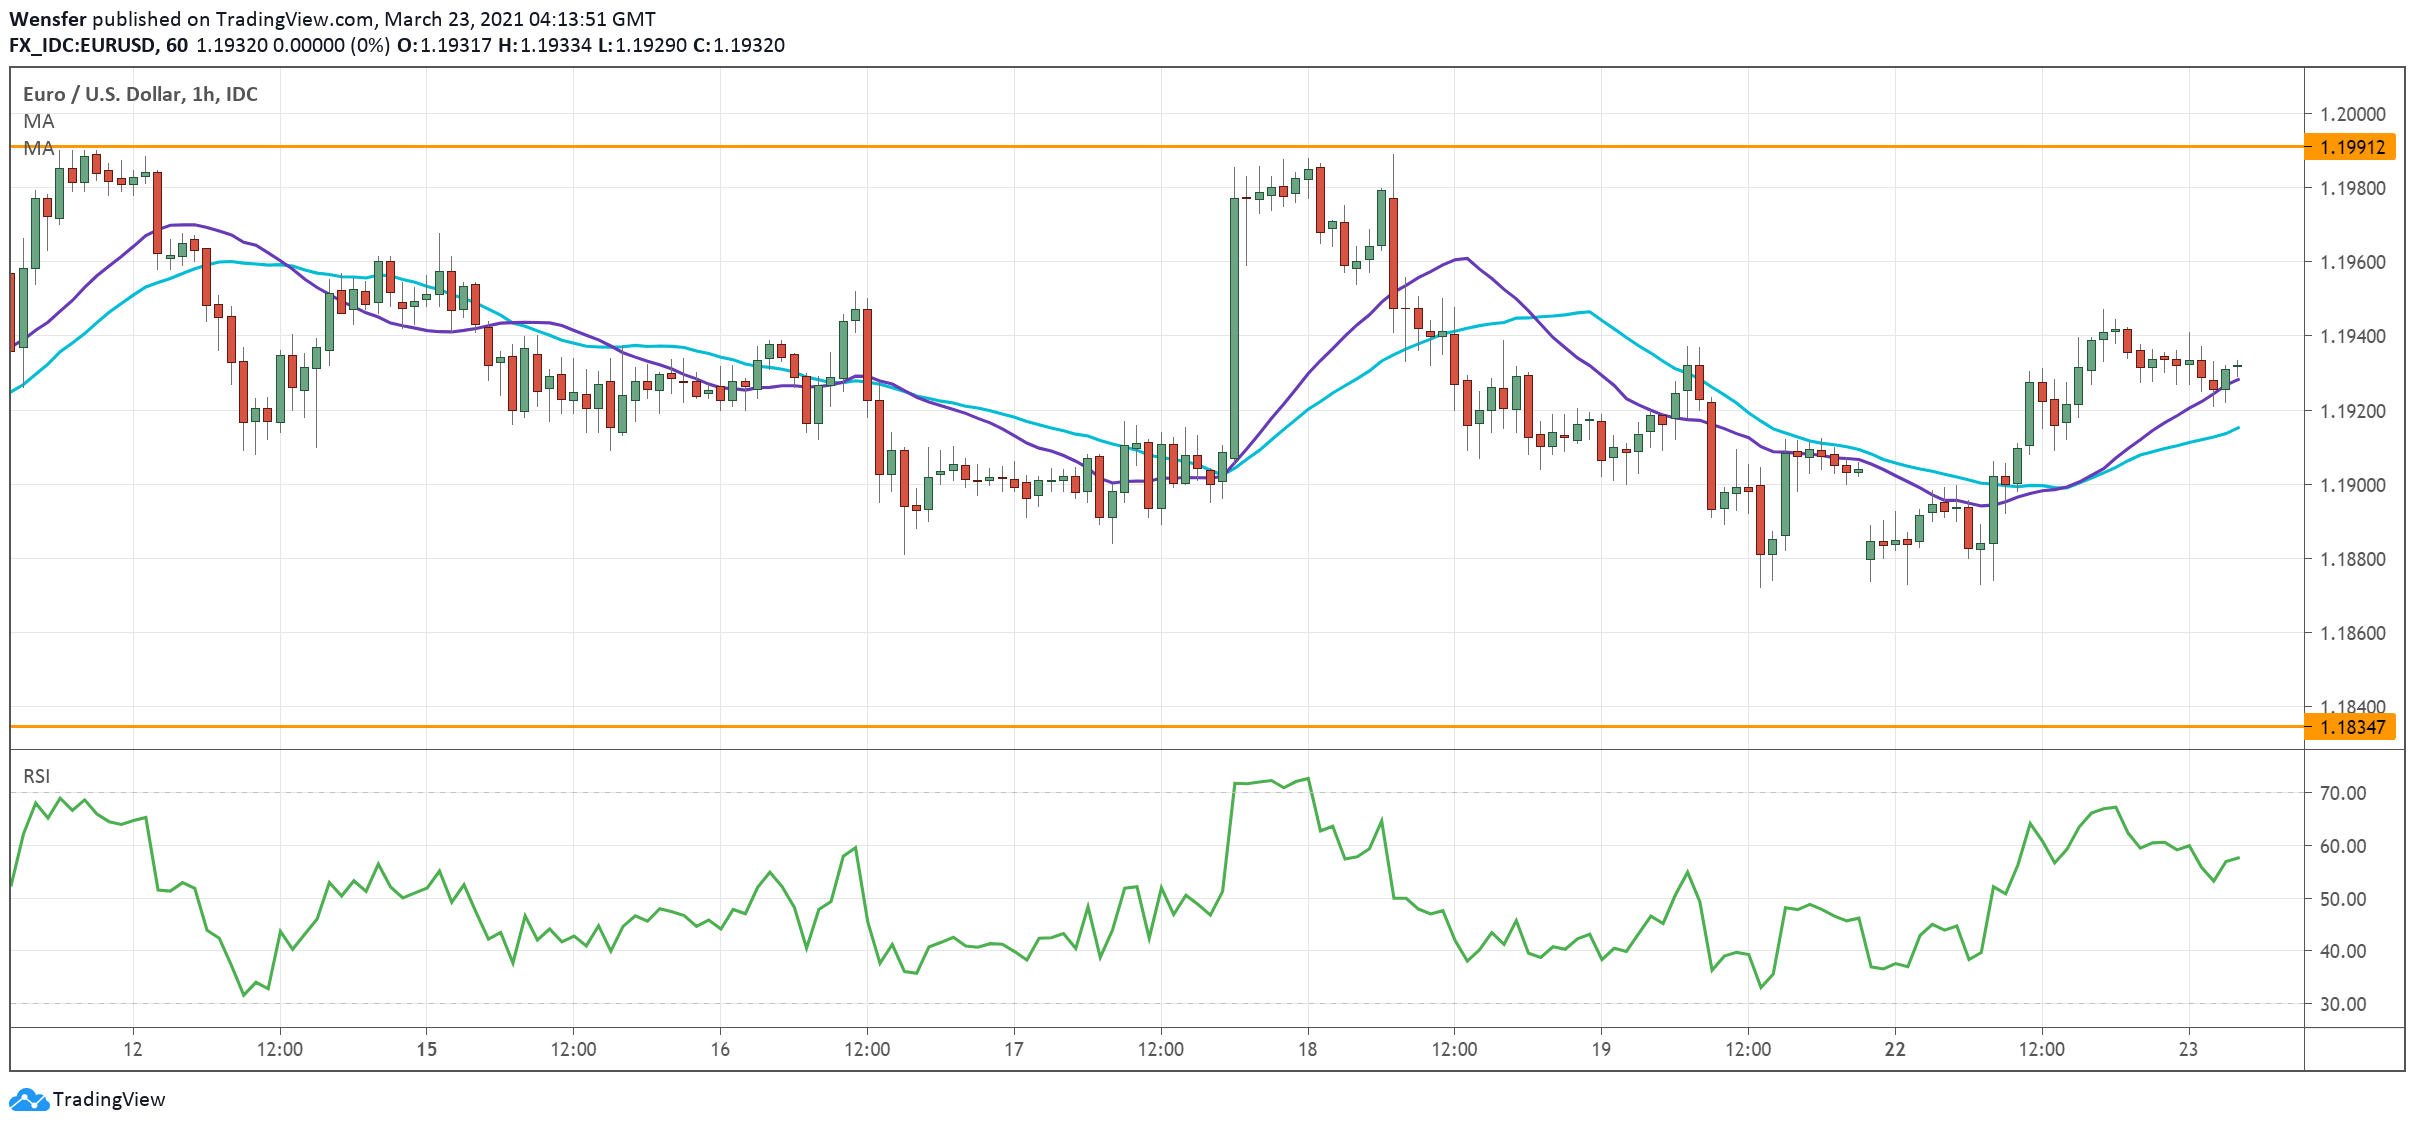The height and width of the screenshot is (1128, 2415).
Task: Select date 23 on time axis
Action: pyautogui.click(x=2188, y=1049)
